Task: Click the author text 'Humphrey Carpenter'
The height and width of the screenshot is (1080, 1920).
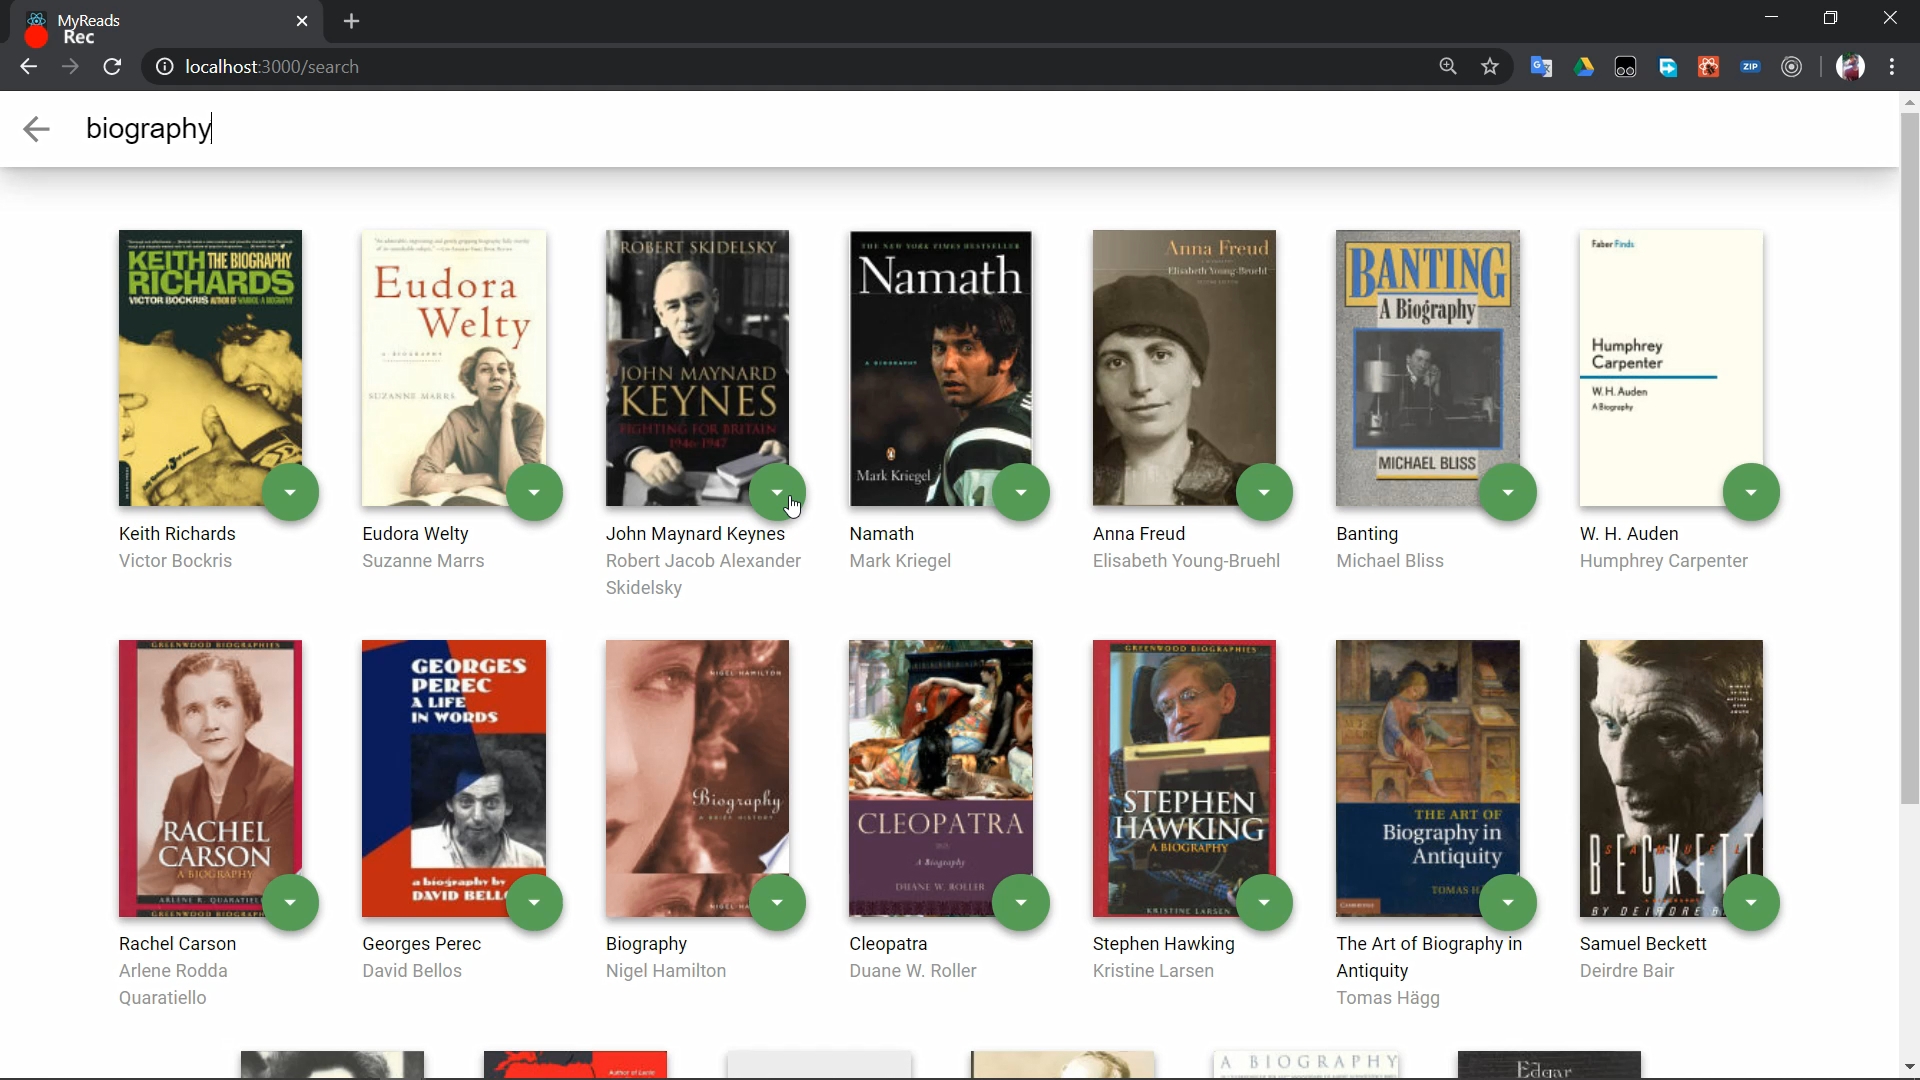Action: [x=1664, y=561]
